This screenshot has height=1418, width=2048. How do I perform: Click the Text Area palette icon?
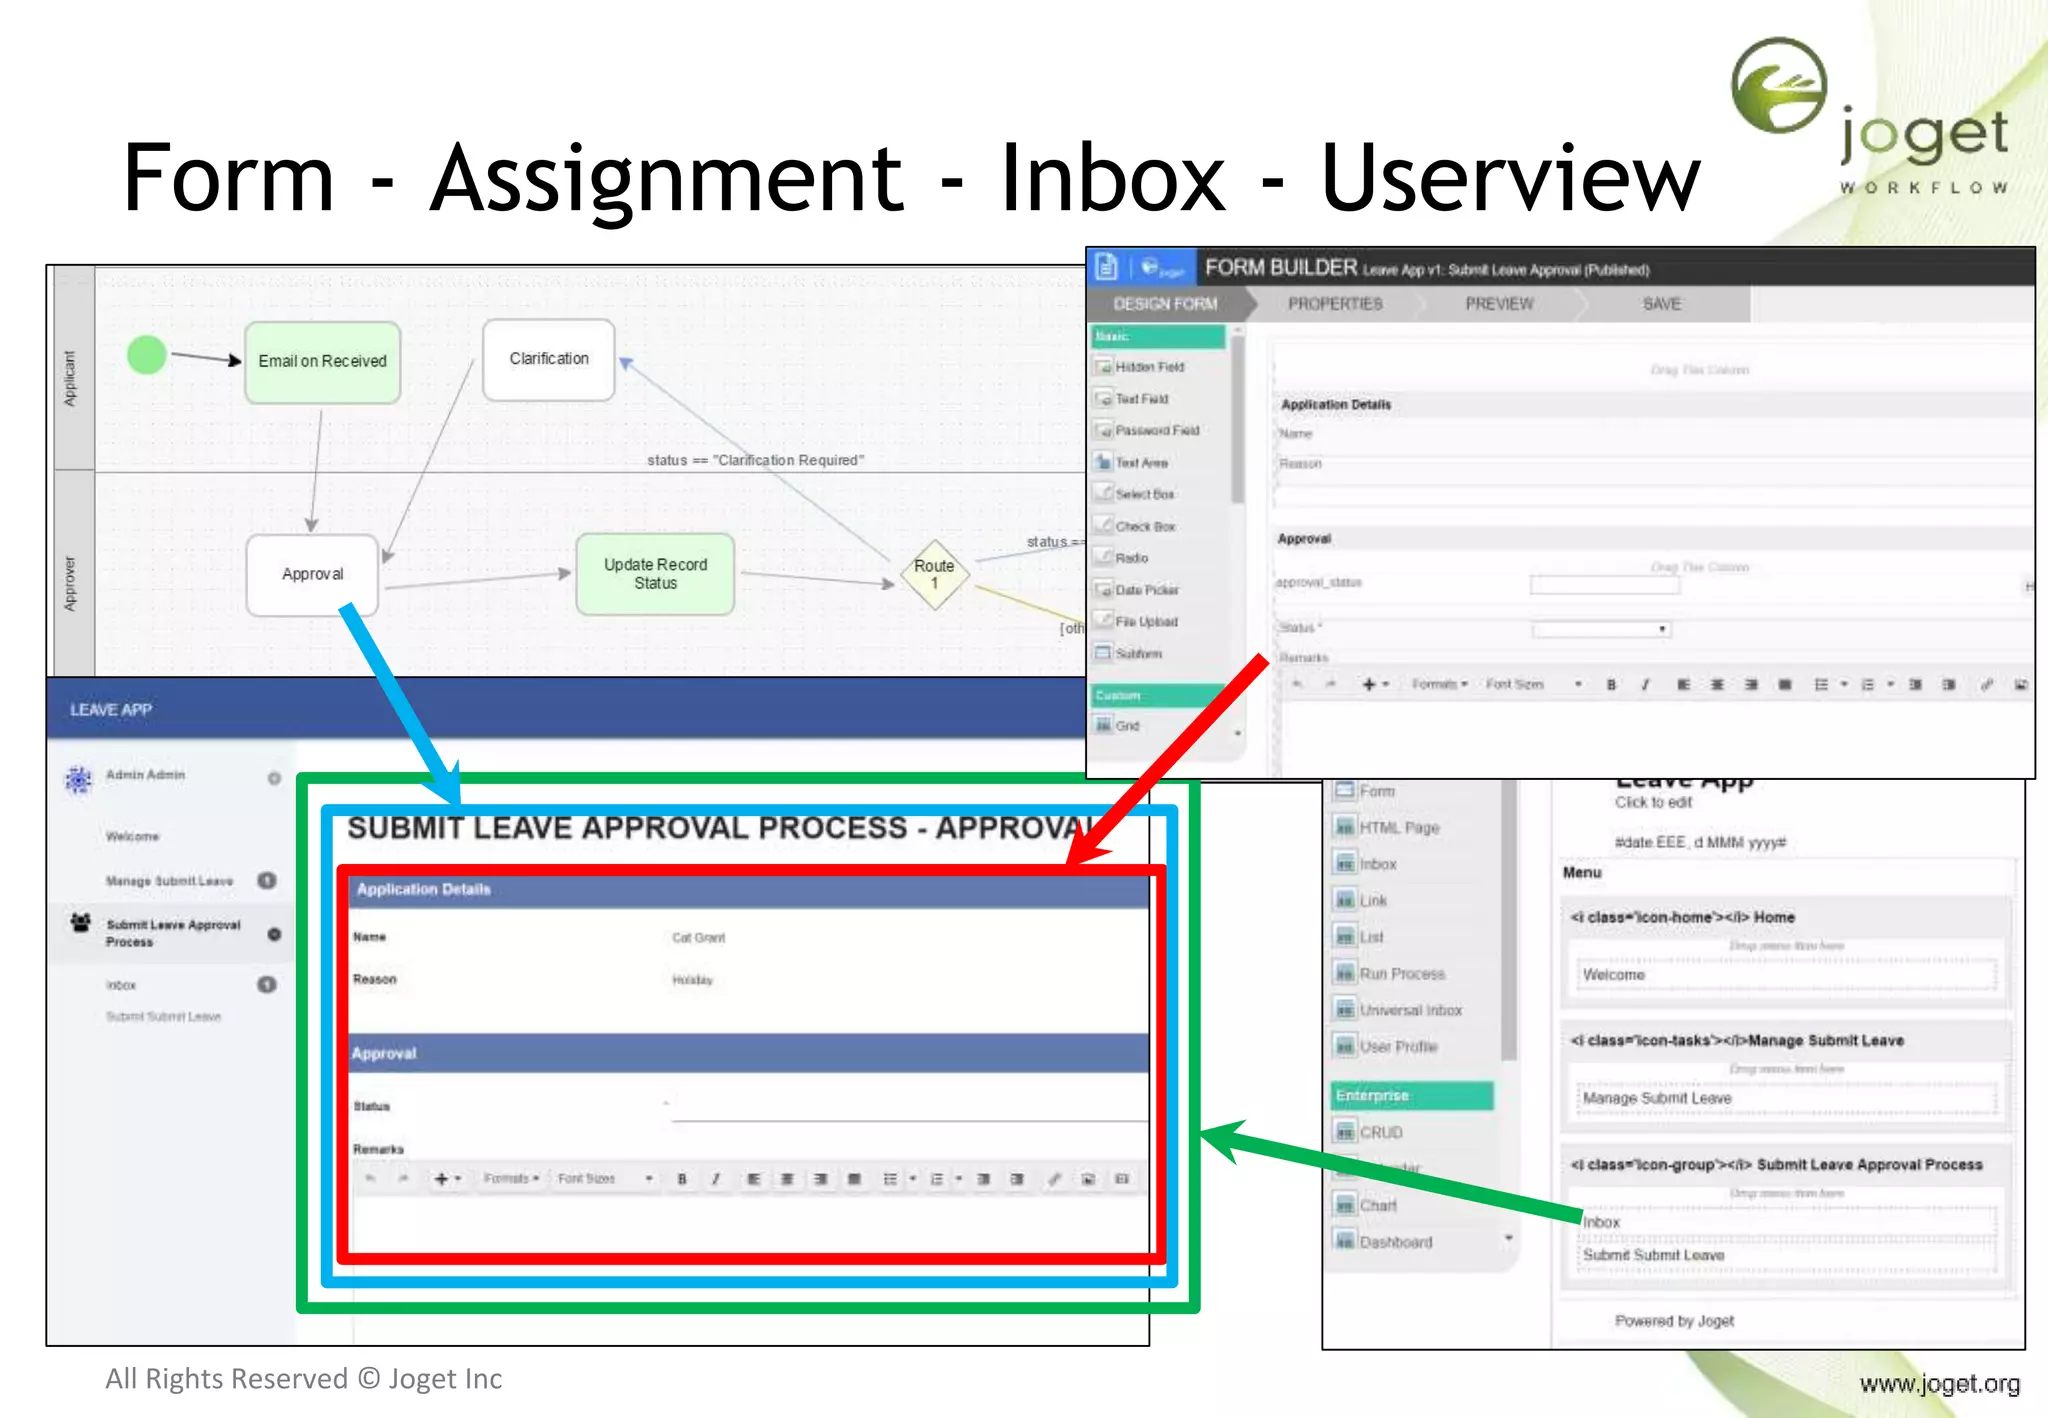pyautogui.click(x=1103, y=462)
